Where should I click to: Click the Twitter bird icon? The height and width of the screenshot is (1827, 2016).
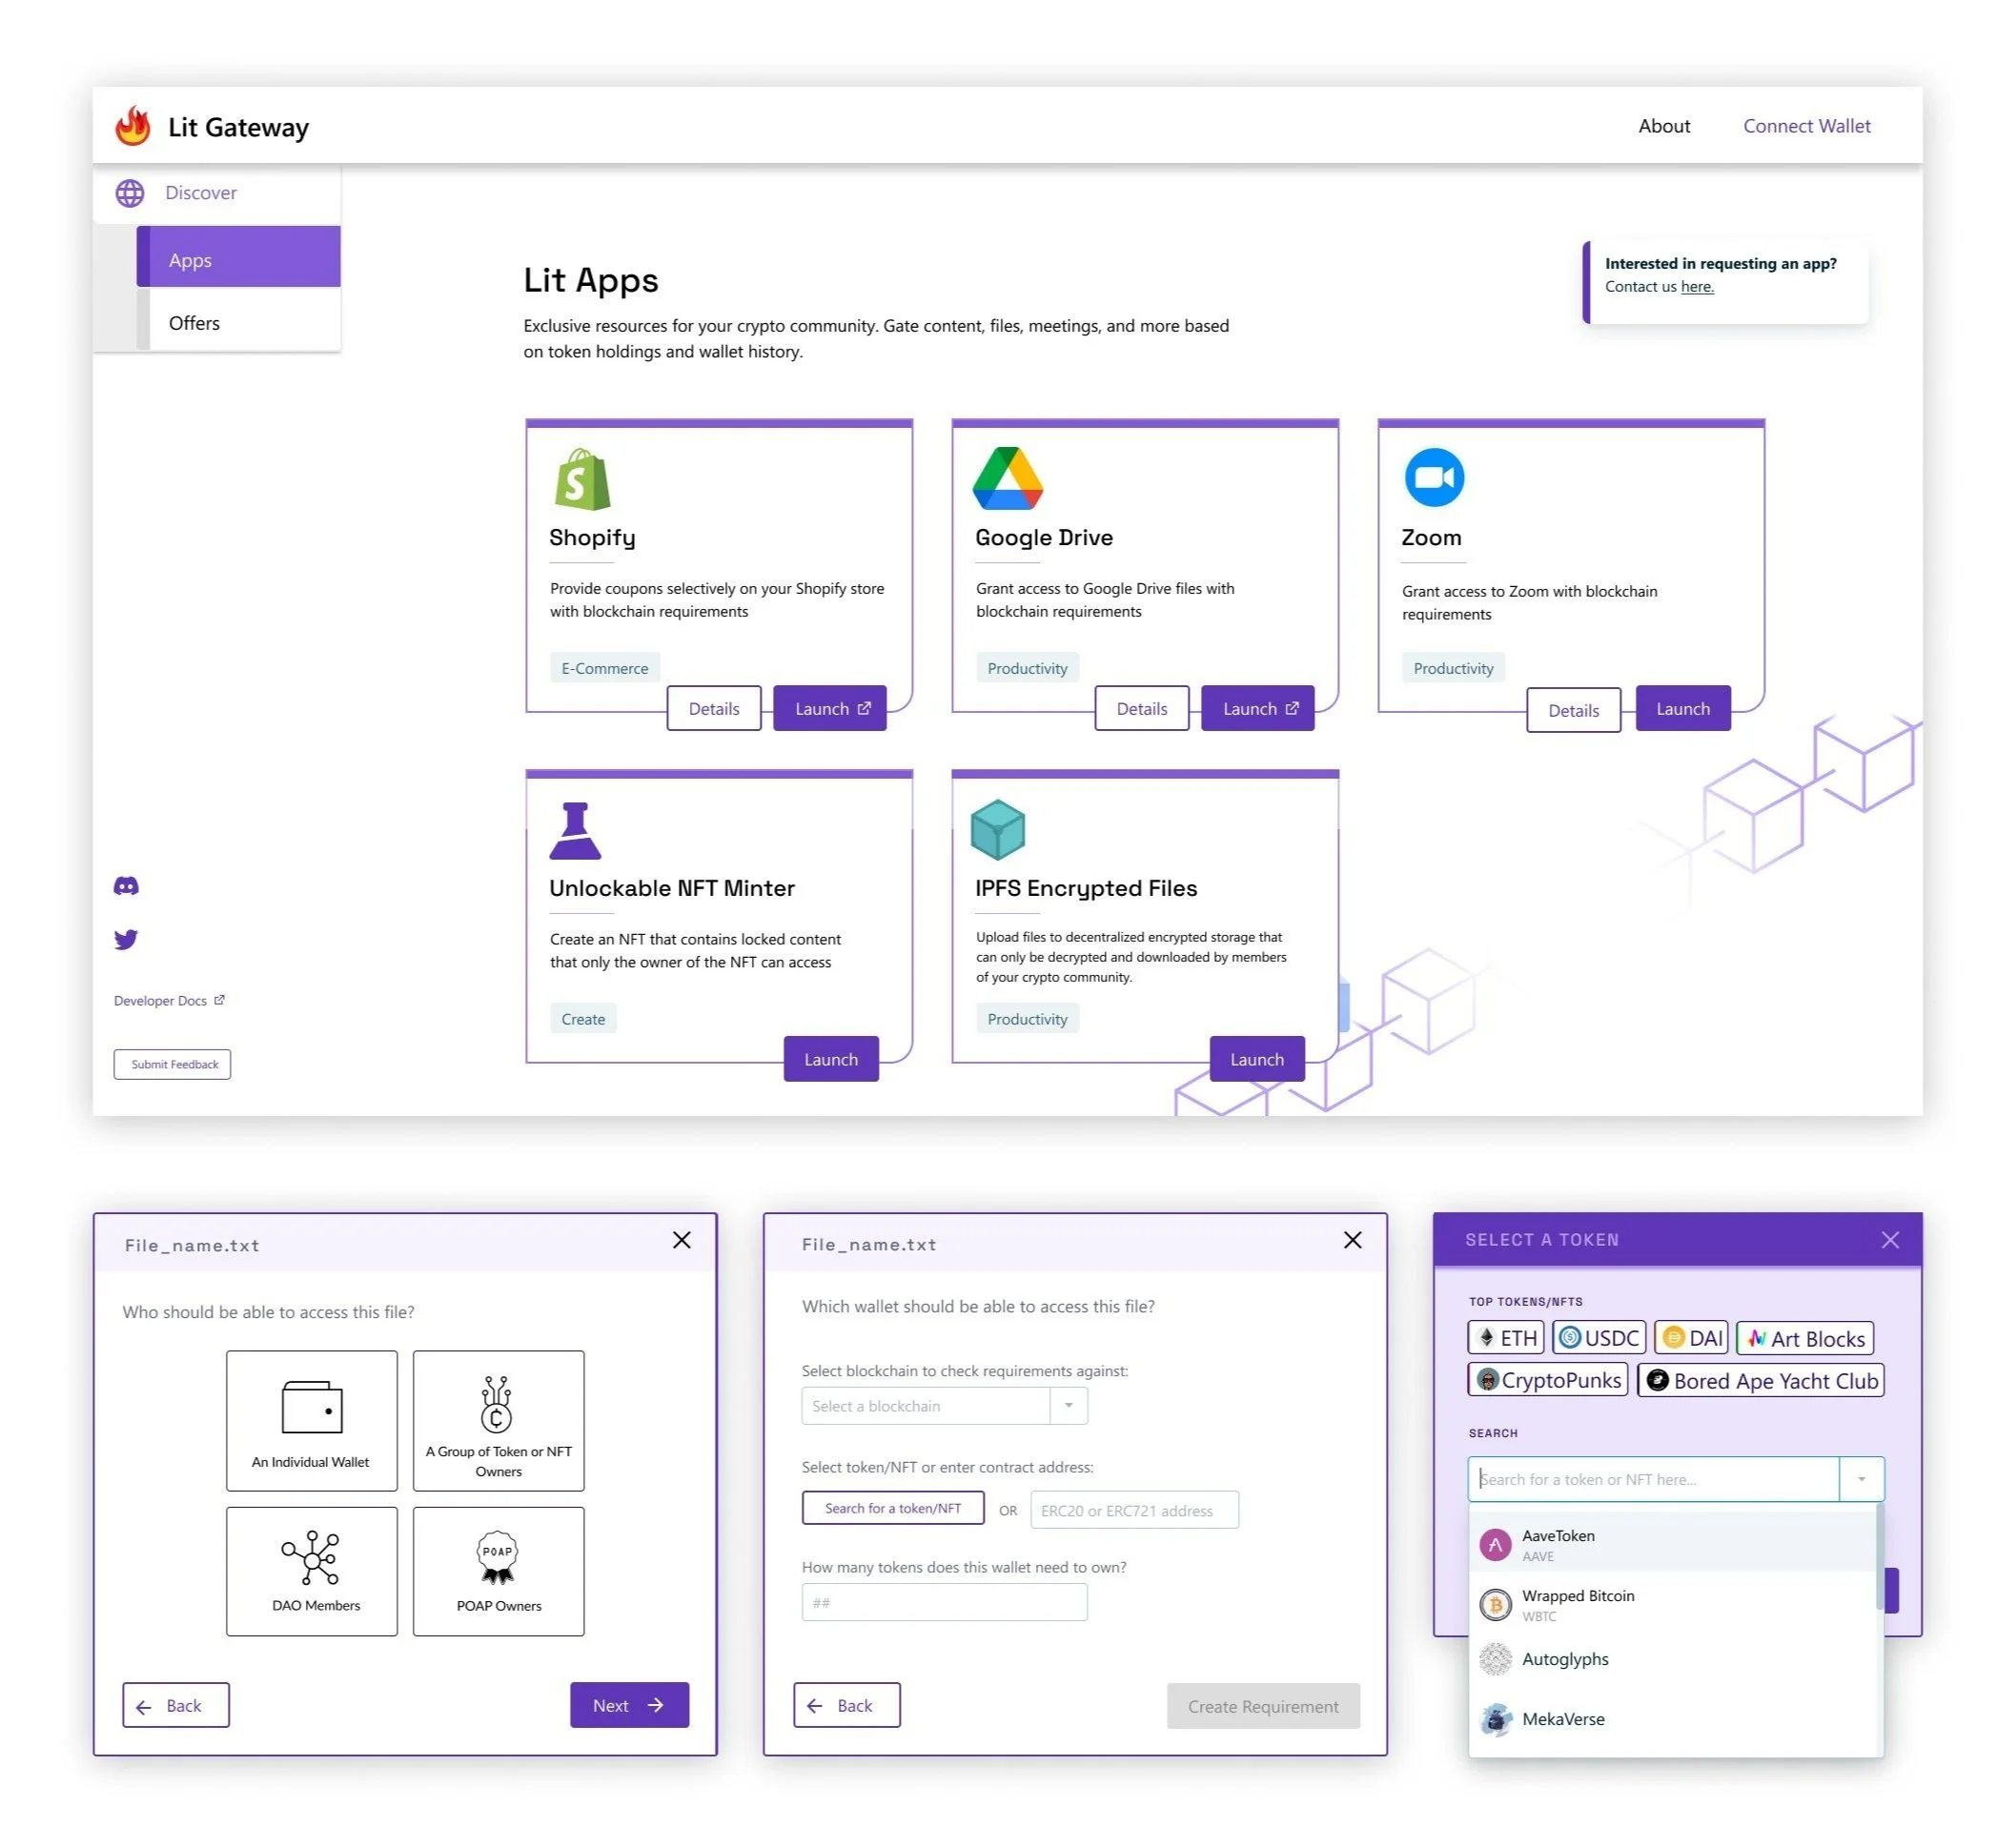pos(126,939)
